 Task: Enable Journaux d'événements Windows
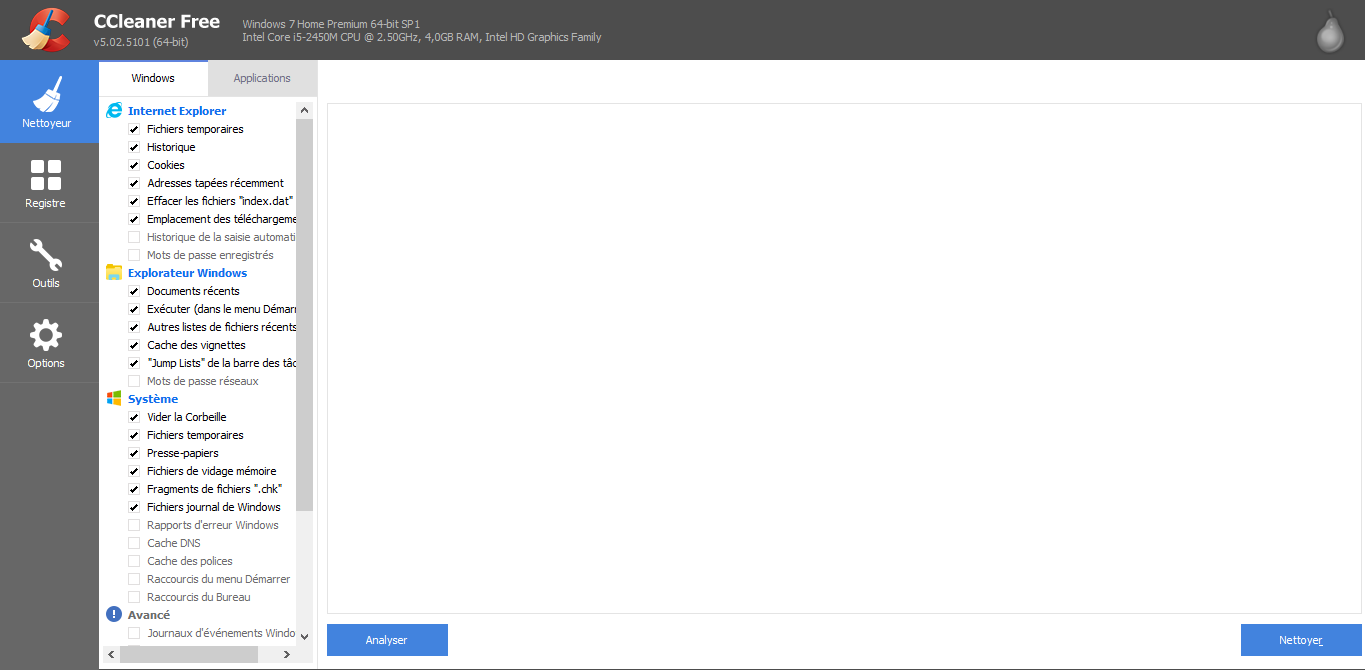pyautogui.click(x=134, y=633)
